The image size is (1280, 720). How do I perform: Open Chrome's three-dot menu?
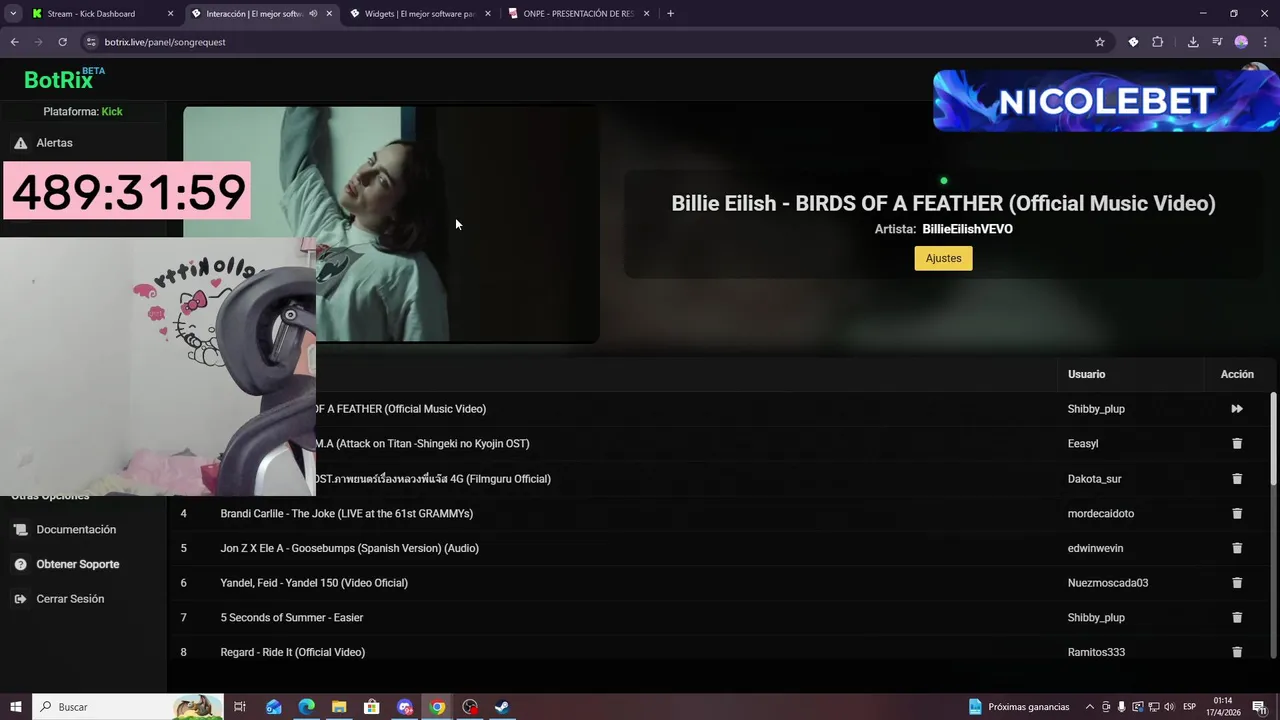point(1265,42)
